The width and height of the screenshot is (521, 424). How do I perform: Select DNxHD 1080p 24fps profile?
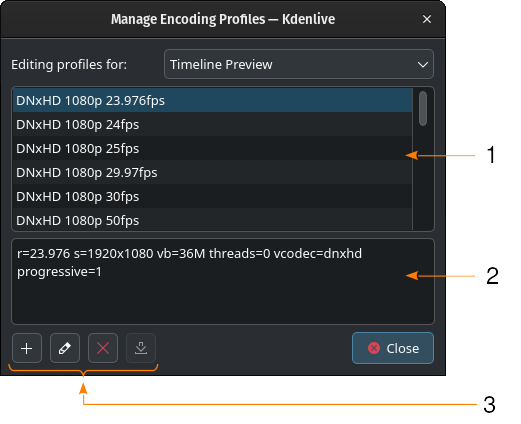point(212,124)
